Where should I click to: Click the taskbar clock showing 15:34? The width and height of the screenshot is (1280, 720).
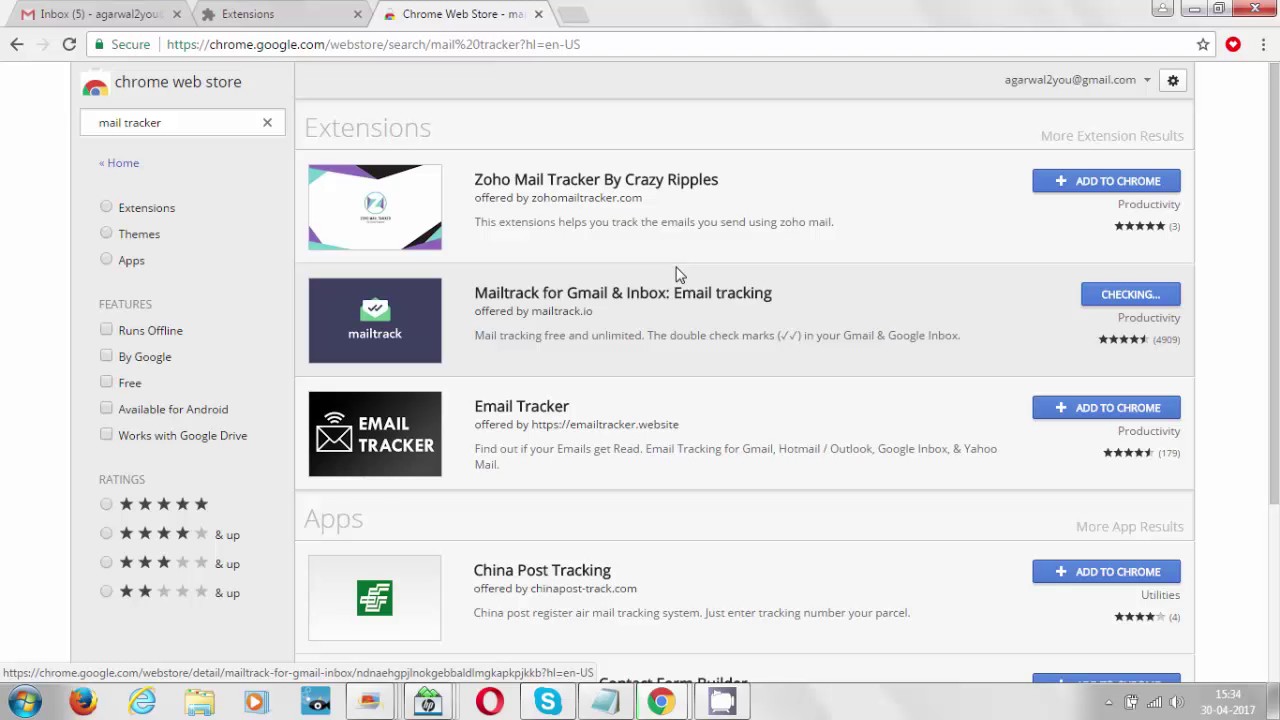tap(1228, 702)
